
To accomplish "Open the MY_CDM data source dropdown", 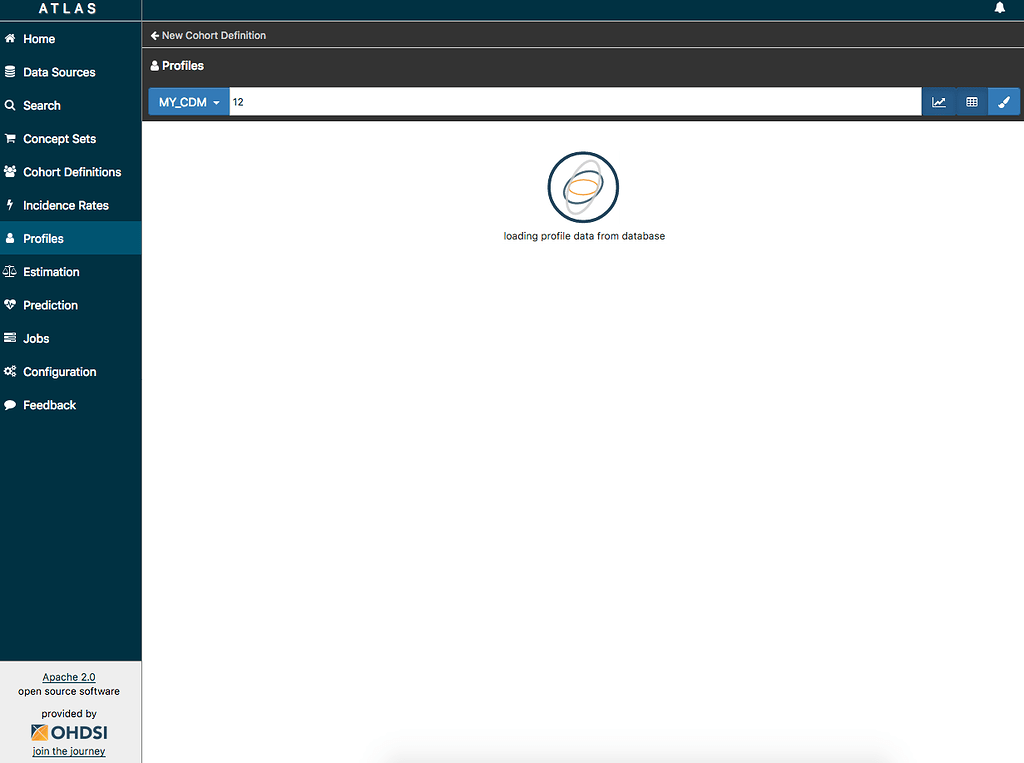I will point(188,101).
